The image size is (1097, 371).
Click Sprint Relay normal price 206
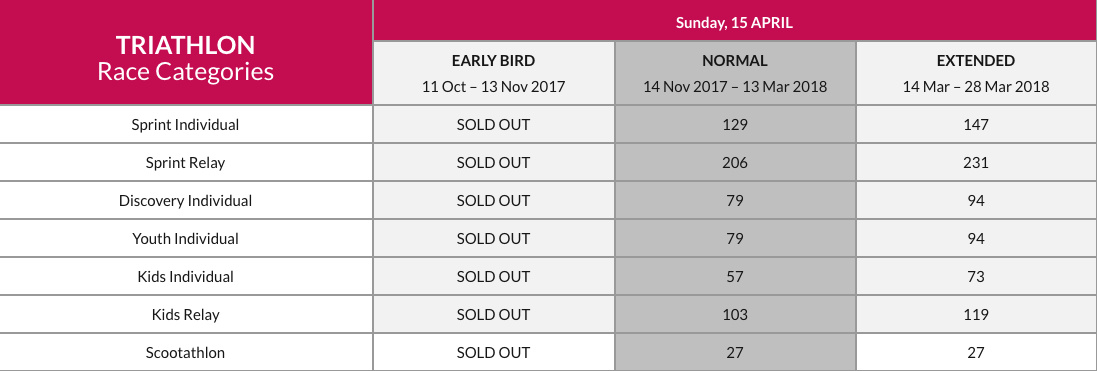735,162
